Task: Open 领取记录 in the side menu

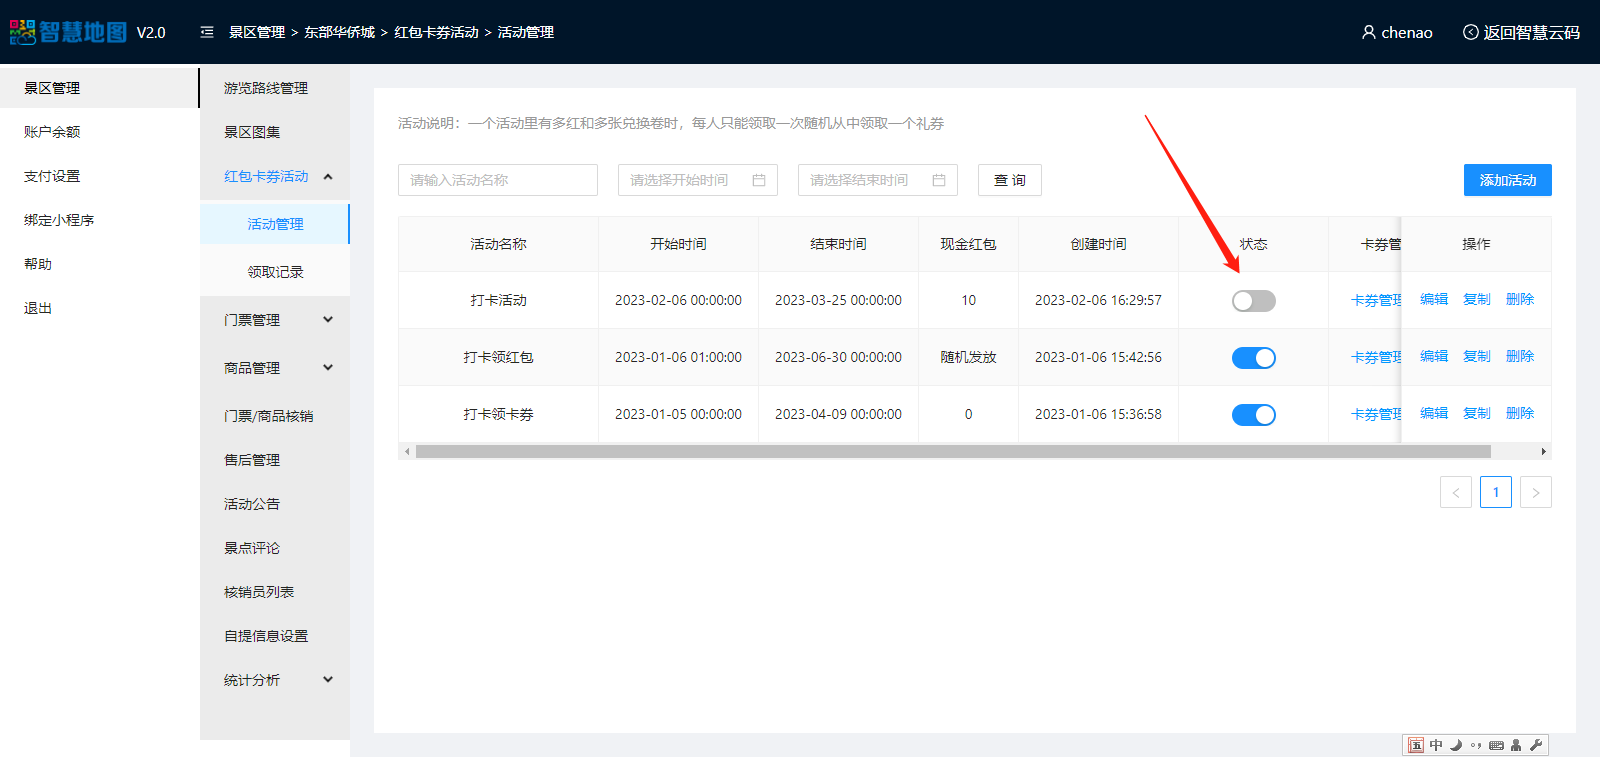Action: [275, 272]
